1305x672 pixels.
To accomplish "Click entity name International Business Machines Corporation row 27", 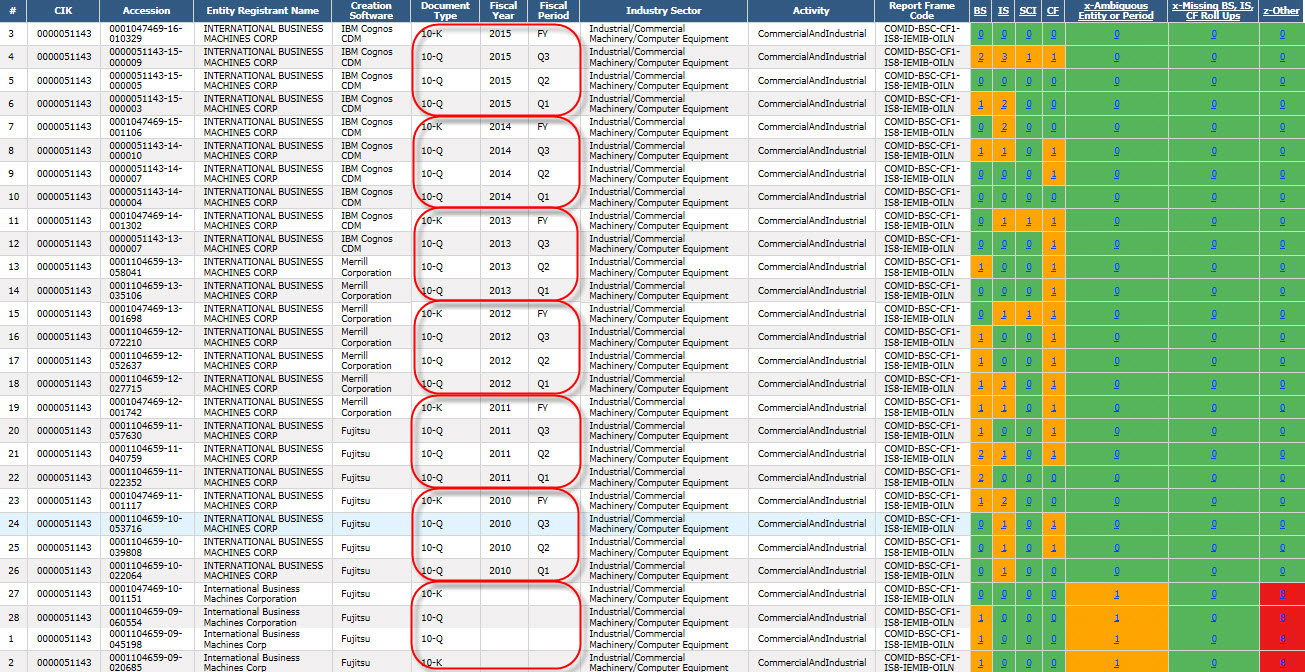I will point(251,594).
